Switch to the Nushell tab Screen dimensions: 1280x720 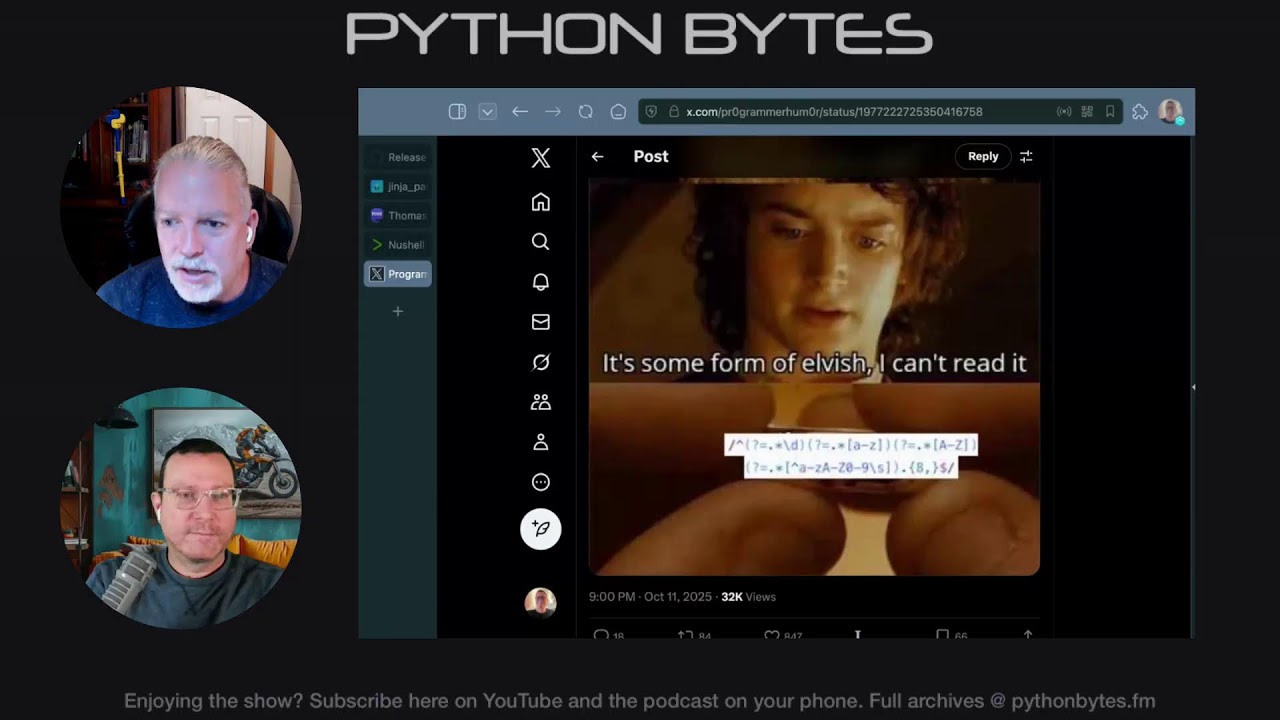click(x=398, y=245)
